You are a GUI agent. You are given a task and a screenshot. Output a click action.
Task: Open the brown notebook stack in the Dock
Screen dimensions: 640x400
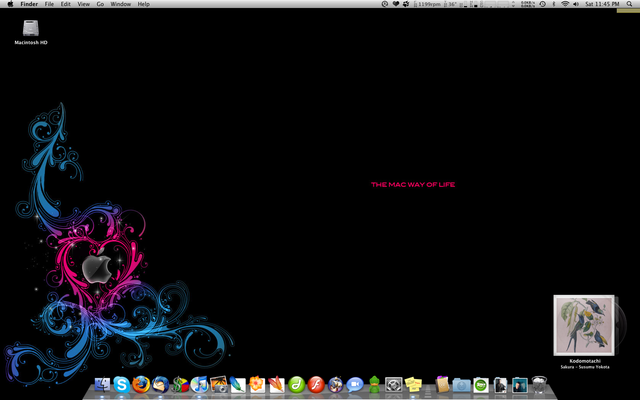442,384
